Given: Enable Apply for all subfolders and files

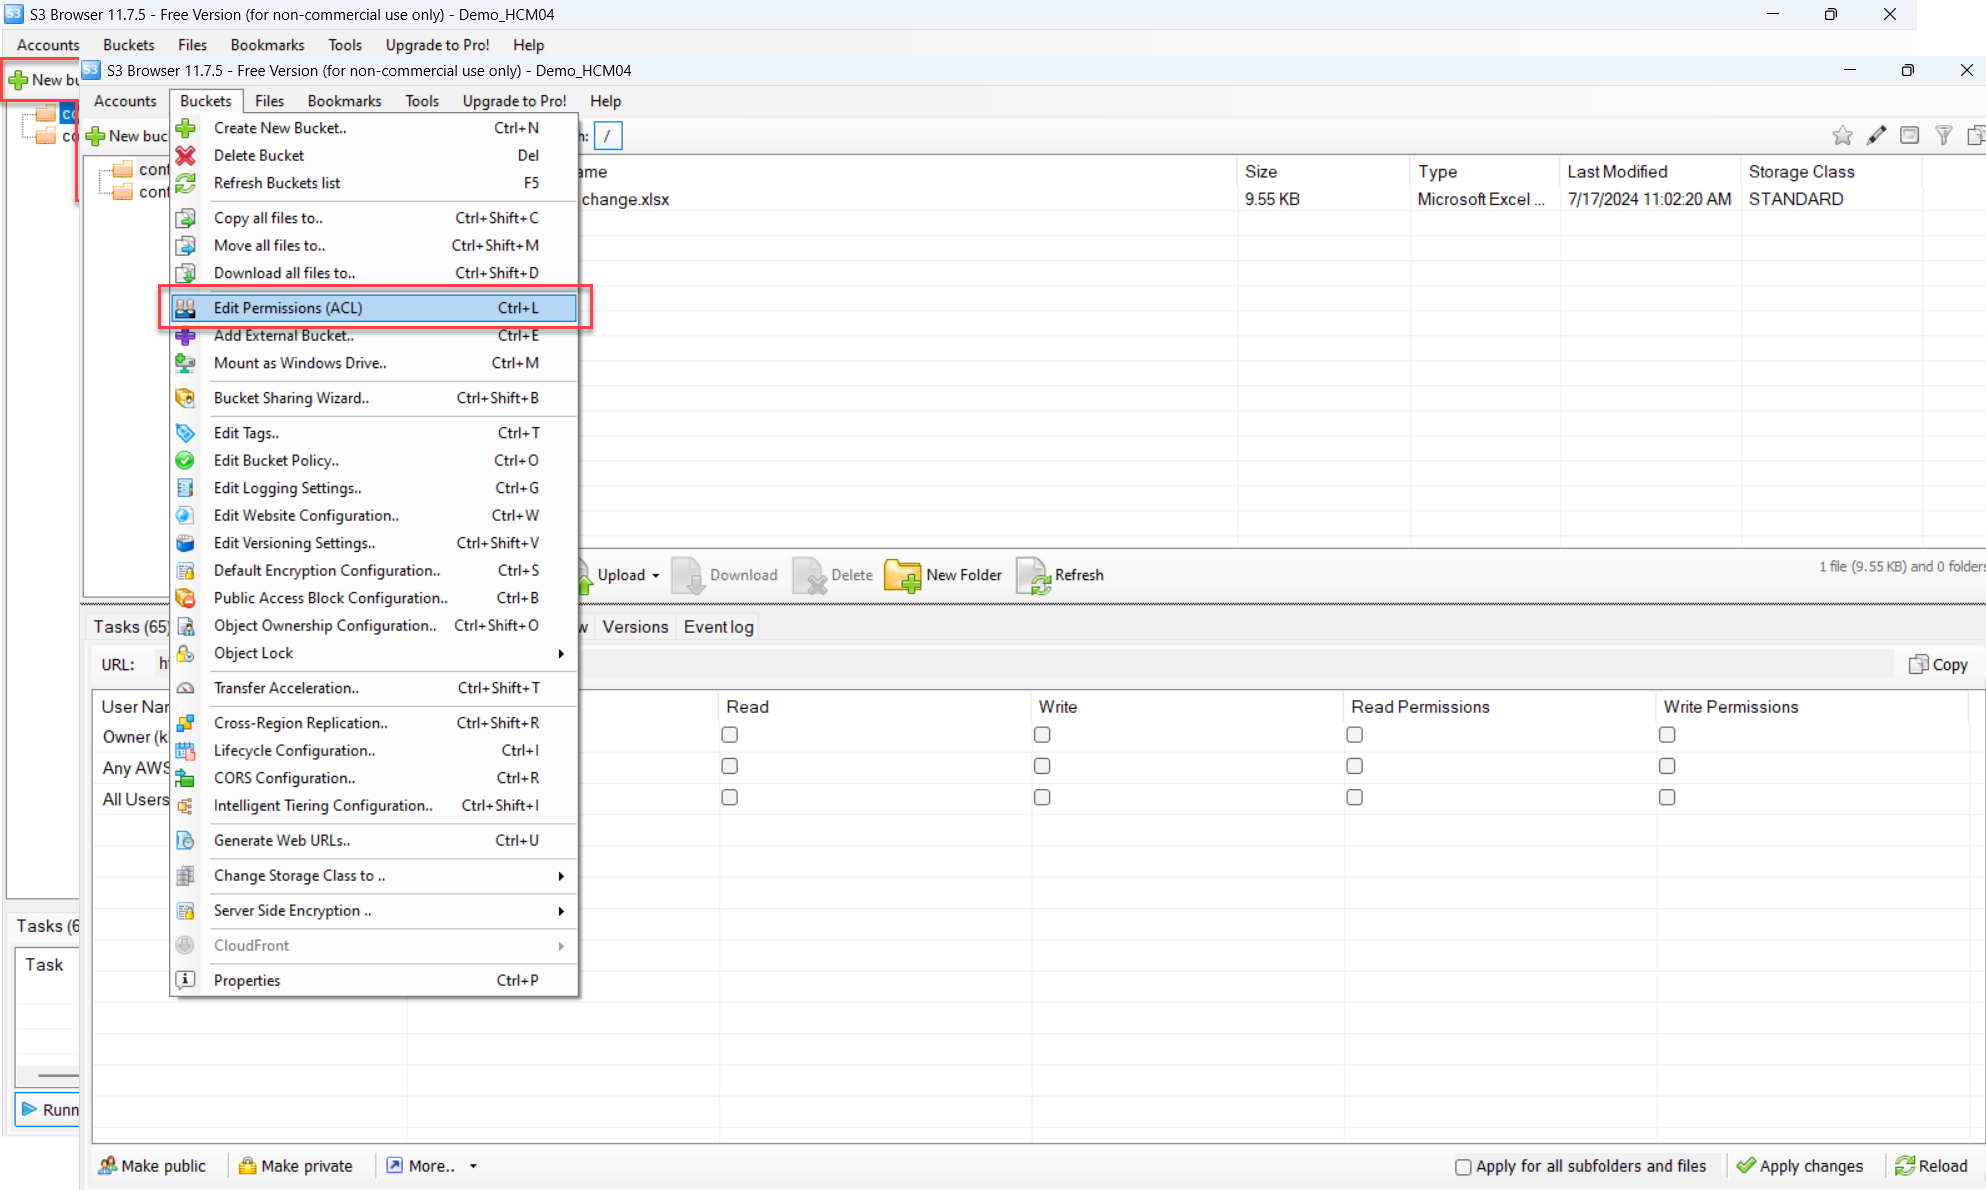Looking at the screenshot, I should point(1463,1167).
